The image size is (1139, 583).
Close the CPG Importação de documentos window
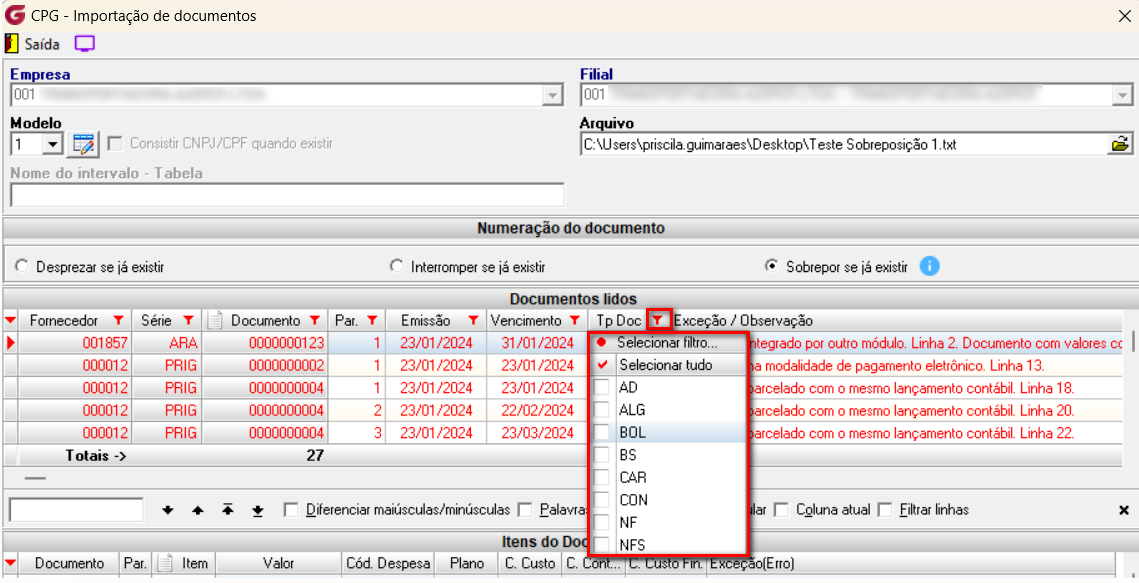(x=1124, y=16)
